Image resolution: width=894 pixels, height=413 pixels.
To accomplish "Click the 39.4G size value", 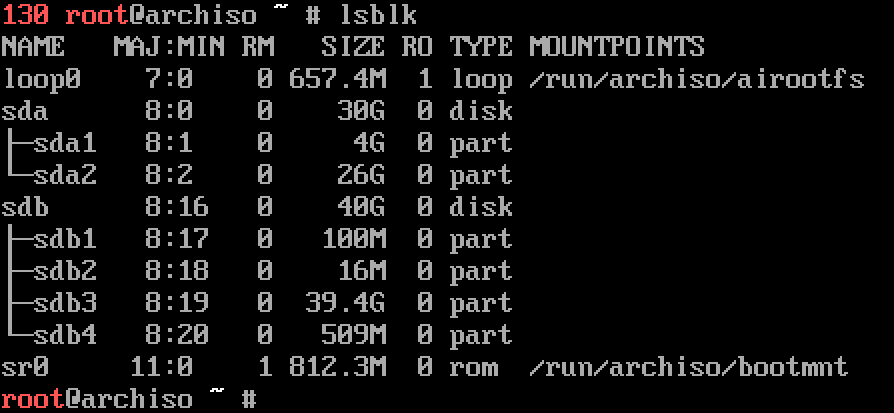I will coord(346,303).
